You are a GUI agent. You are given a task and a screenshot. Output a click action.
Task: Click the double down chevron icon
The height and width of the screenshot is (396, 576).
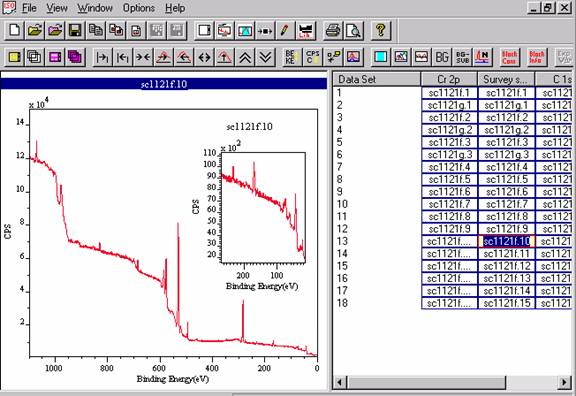pyautogui.click(x=265, y=57)
